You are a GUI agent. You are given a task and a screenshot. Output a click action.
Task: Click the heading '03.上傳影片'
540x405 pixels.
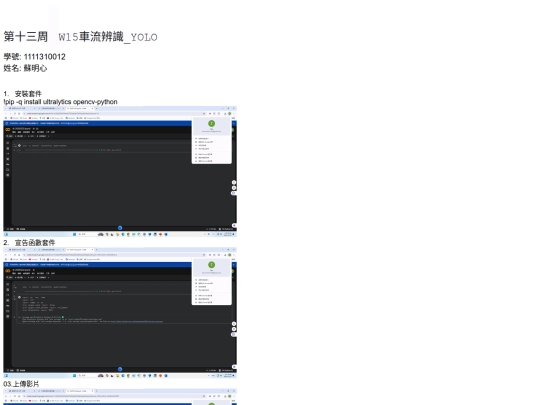click(21, 384)
